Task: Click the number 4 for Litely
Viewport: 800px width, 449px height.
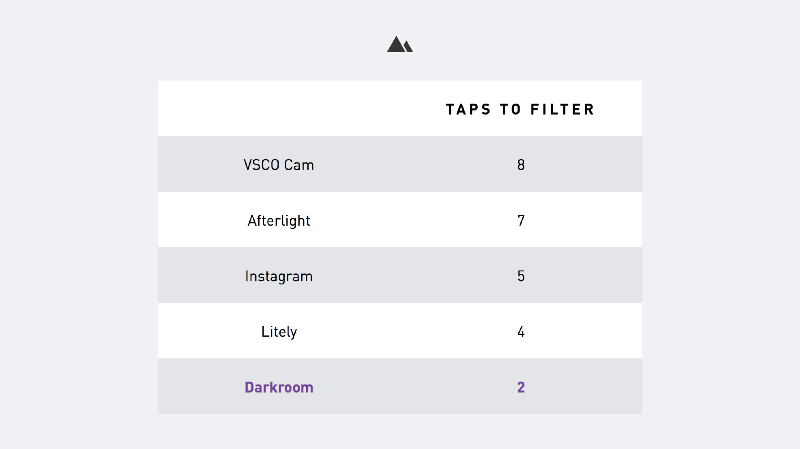Action: [x=521, y=332]
